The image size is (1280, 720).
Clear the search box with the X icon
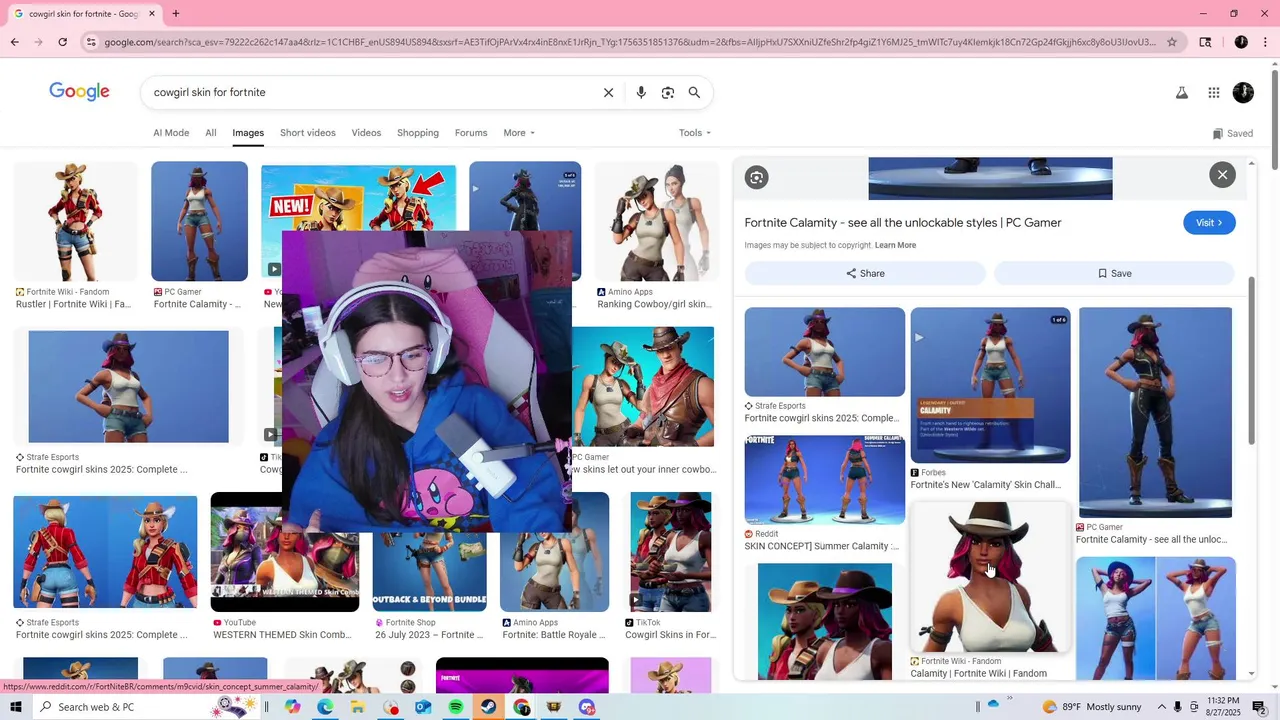click(608, 93)
